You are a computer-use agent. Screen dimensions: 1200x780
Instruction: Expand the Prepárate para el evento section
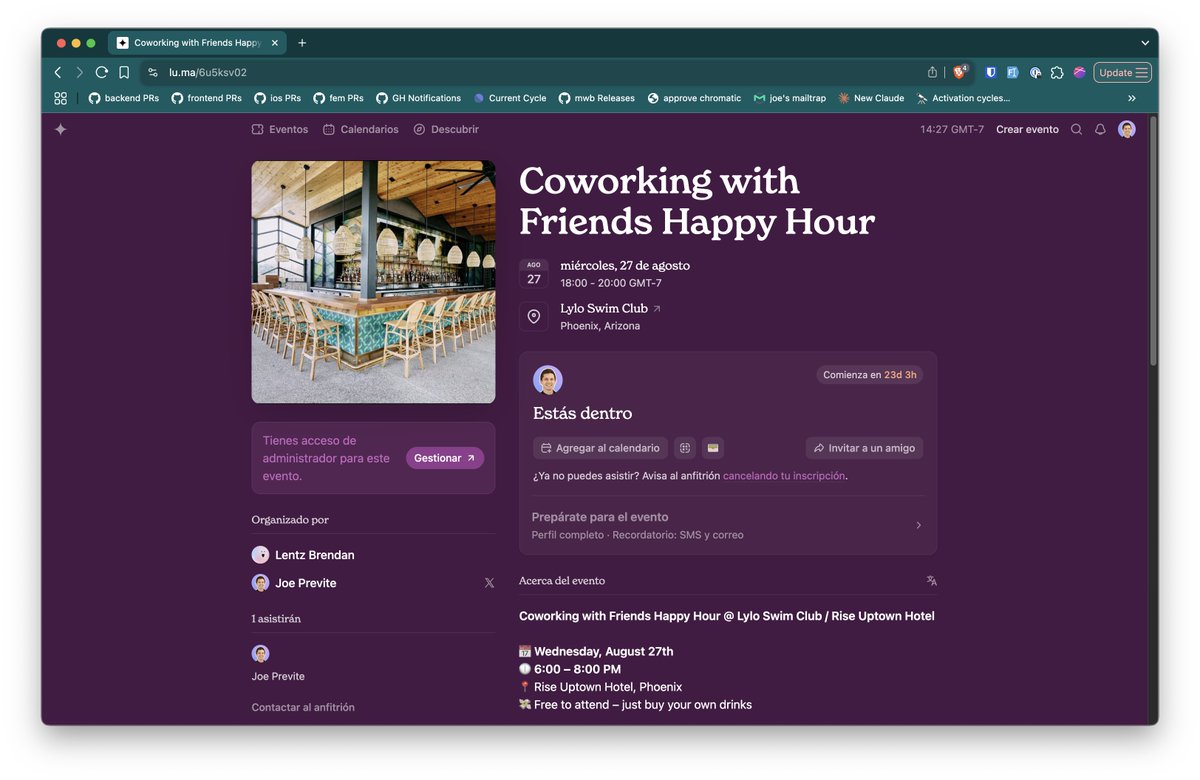(918, 524)
